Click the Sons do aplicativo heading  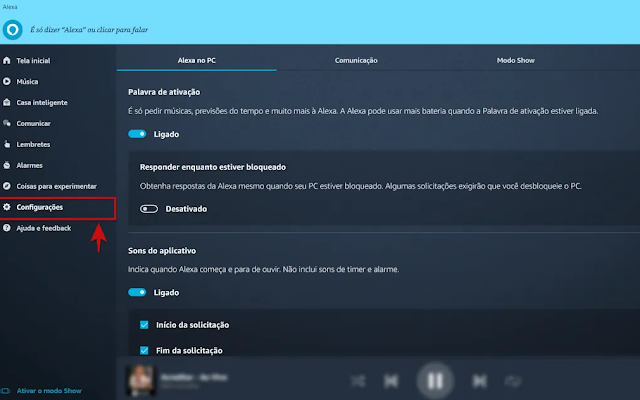point(162,251)
